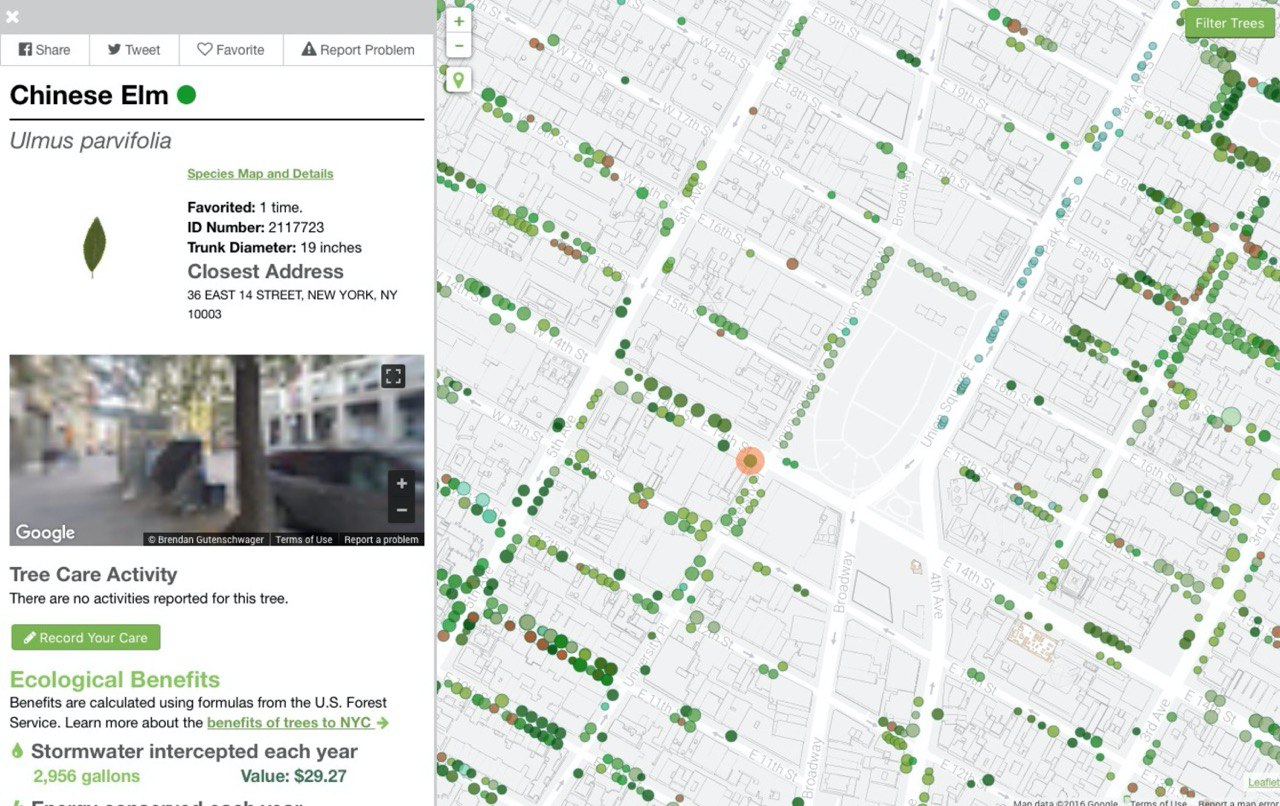Screen dimensions: 1280x806
Task: Zoom out on the tree map
Action: tap(458, 45)
